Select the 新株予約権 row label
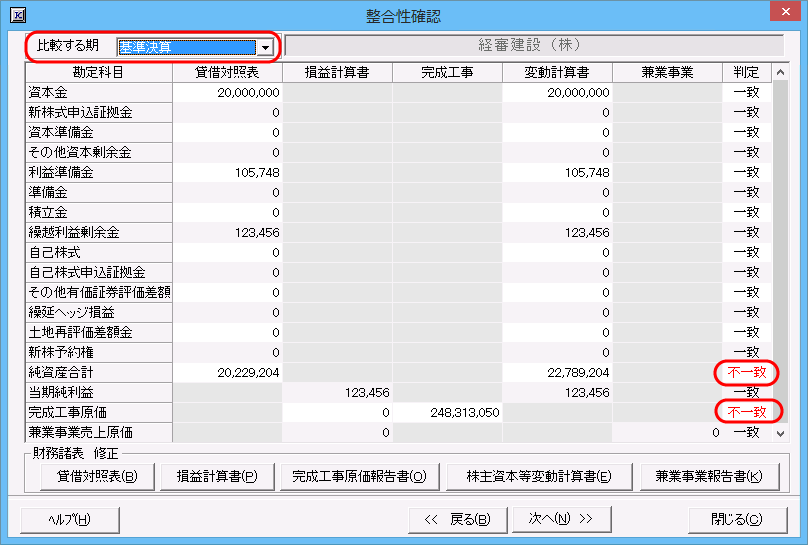The image size is (808, 545). tap(98, 353)
